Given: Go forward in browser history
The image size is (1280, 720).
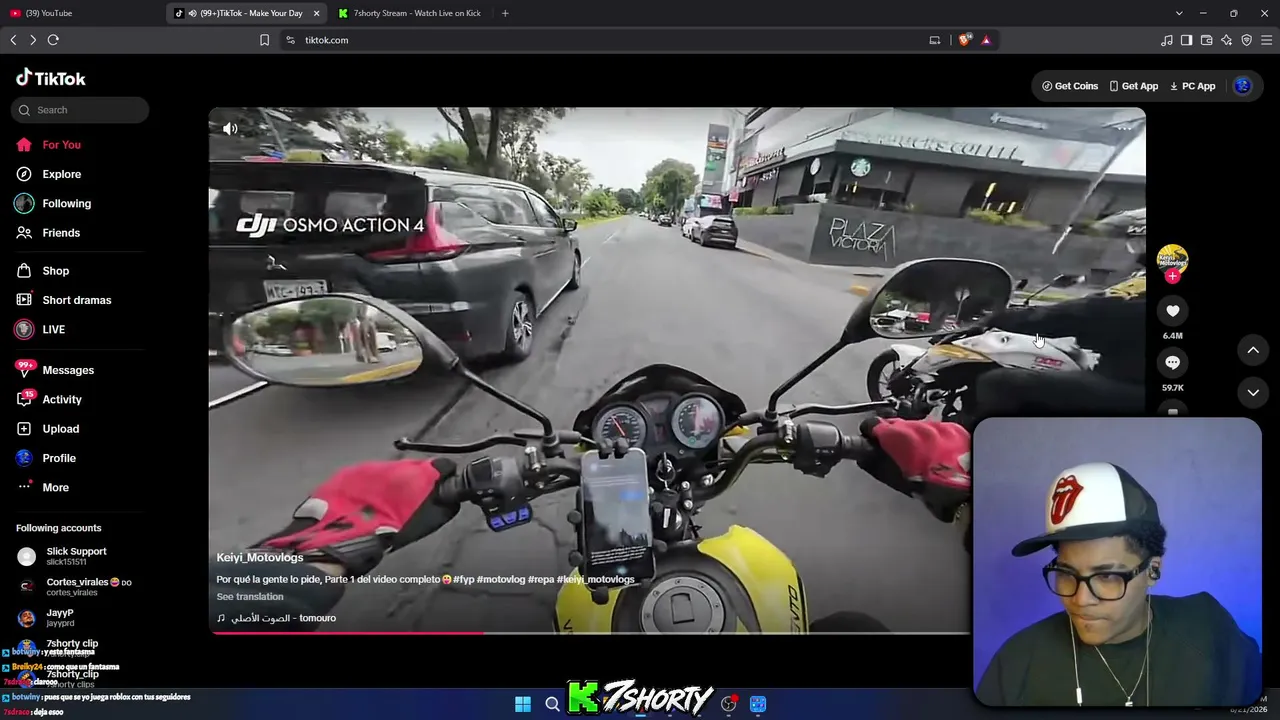Looking at the screenshot, I should point(33,40).
